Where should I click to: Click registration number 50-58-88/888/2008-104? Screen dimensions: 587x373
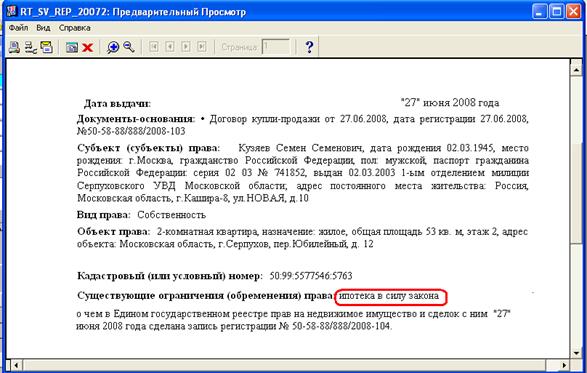341,326
